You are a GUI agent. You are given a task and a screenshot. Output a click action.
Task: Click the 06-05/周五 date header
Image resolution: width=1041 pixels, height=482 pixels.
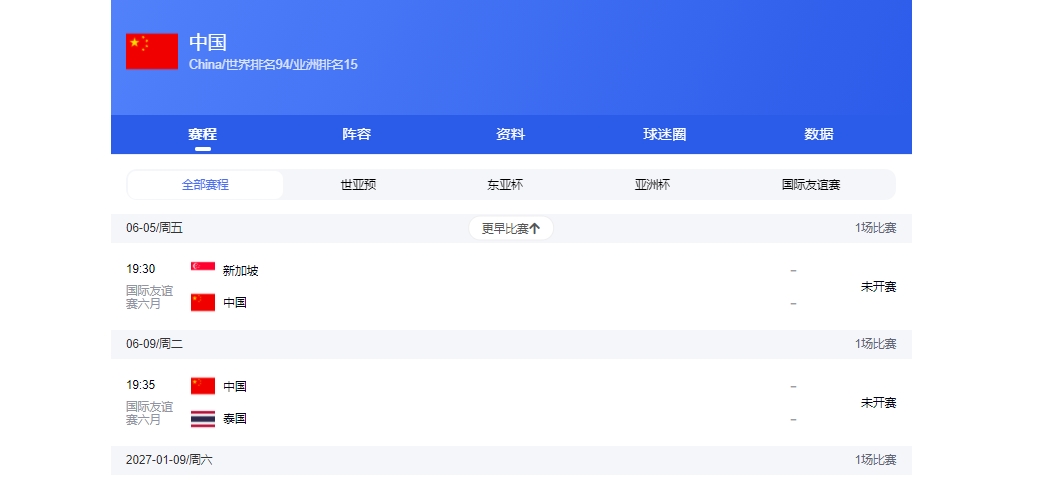[x=155, y=228]
